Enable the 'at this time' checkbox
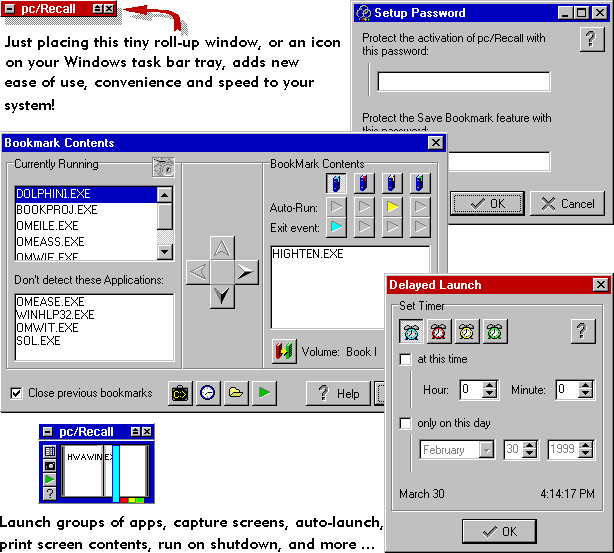Screen dimensions: 614x553 point(405,359)
